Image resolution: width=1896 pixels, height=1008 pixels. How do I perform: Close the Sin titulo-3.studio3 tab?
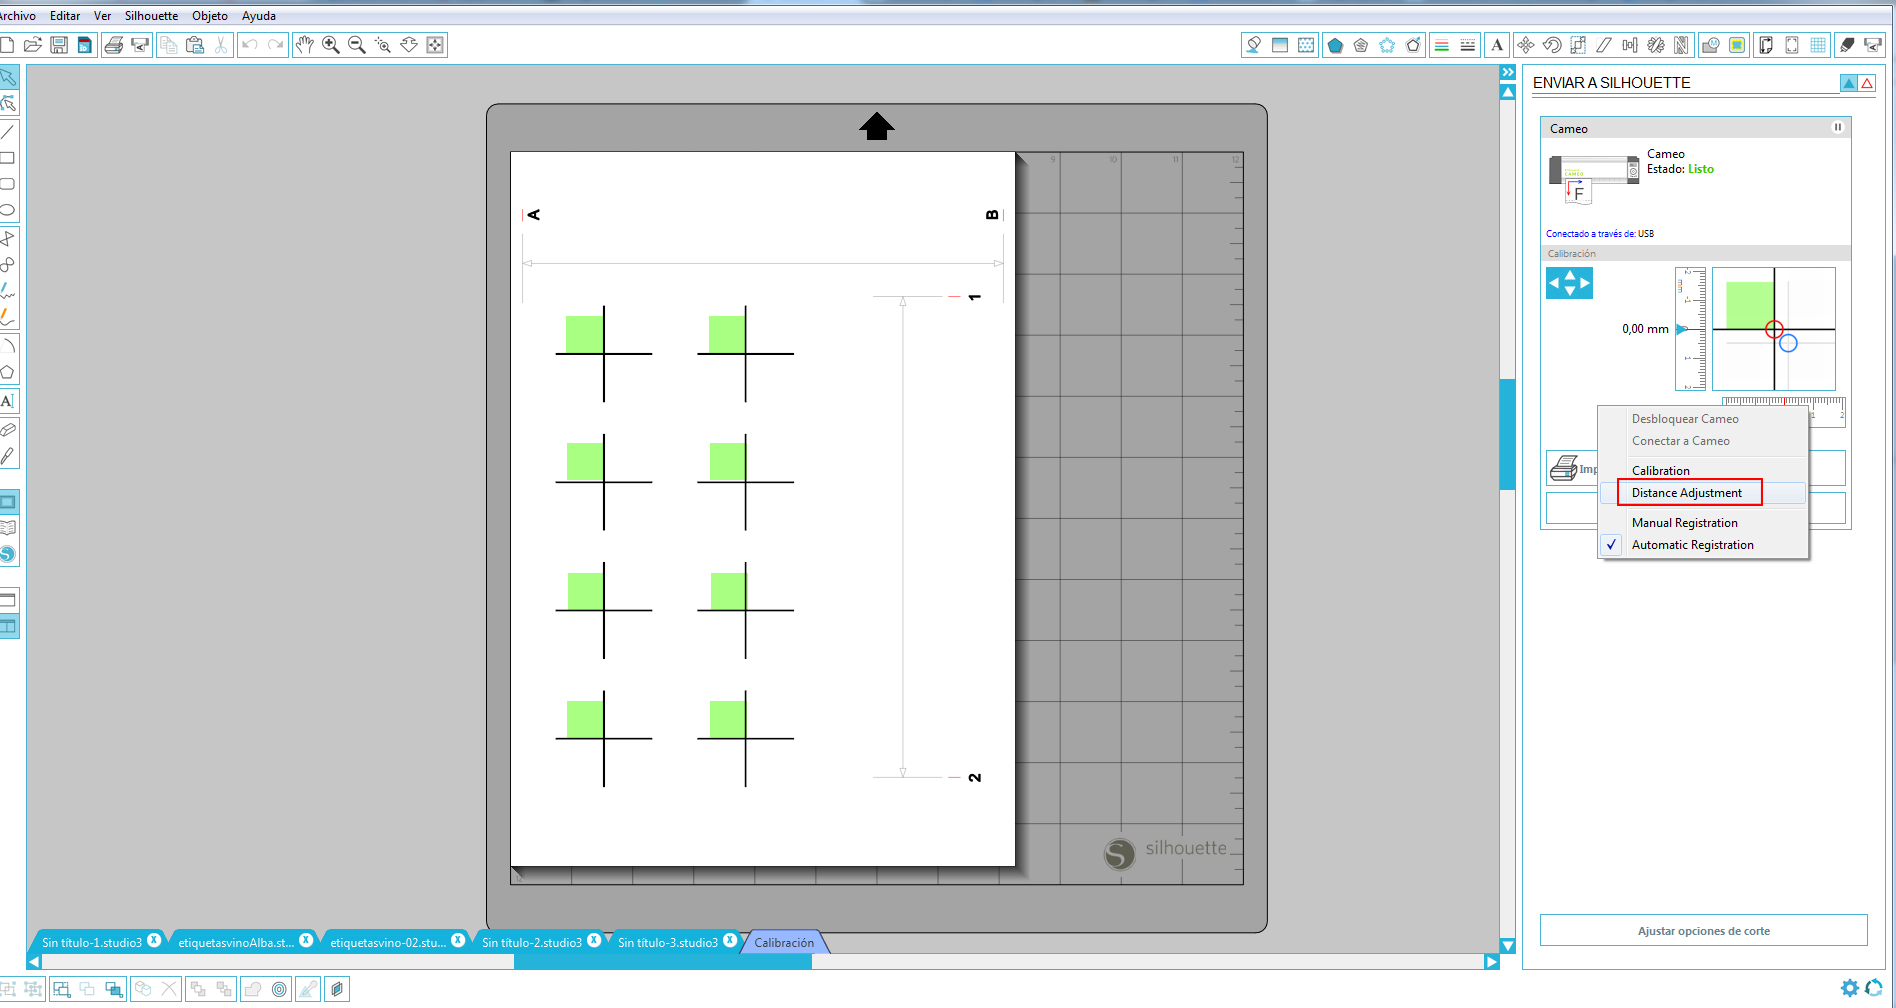(730, 940)
